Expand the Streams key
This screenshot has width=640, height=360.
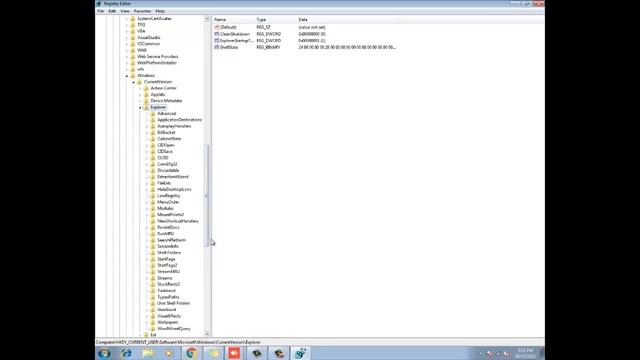click(147, 278)
